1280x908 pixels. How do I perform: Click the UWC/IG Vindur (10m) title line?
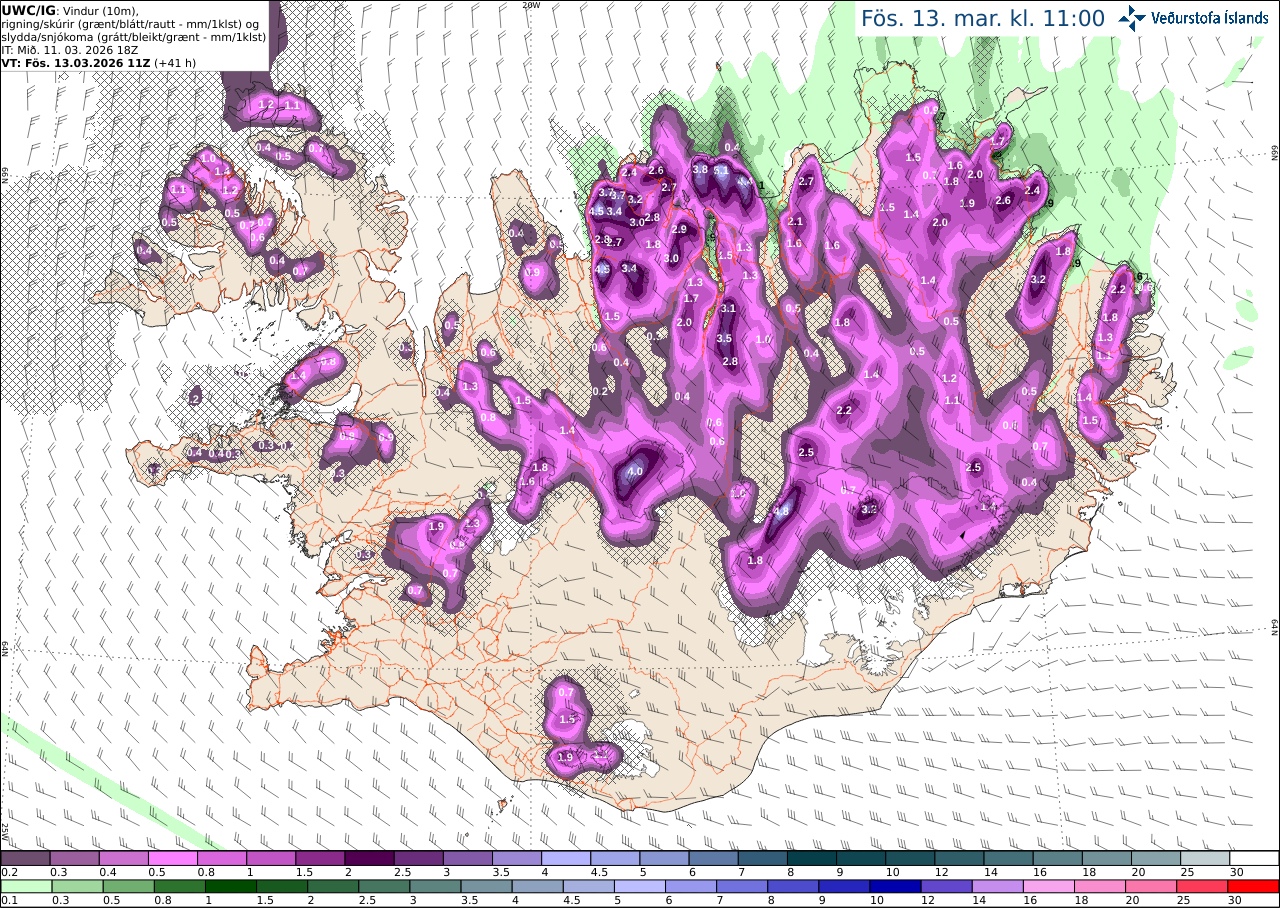point(70,10)
